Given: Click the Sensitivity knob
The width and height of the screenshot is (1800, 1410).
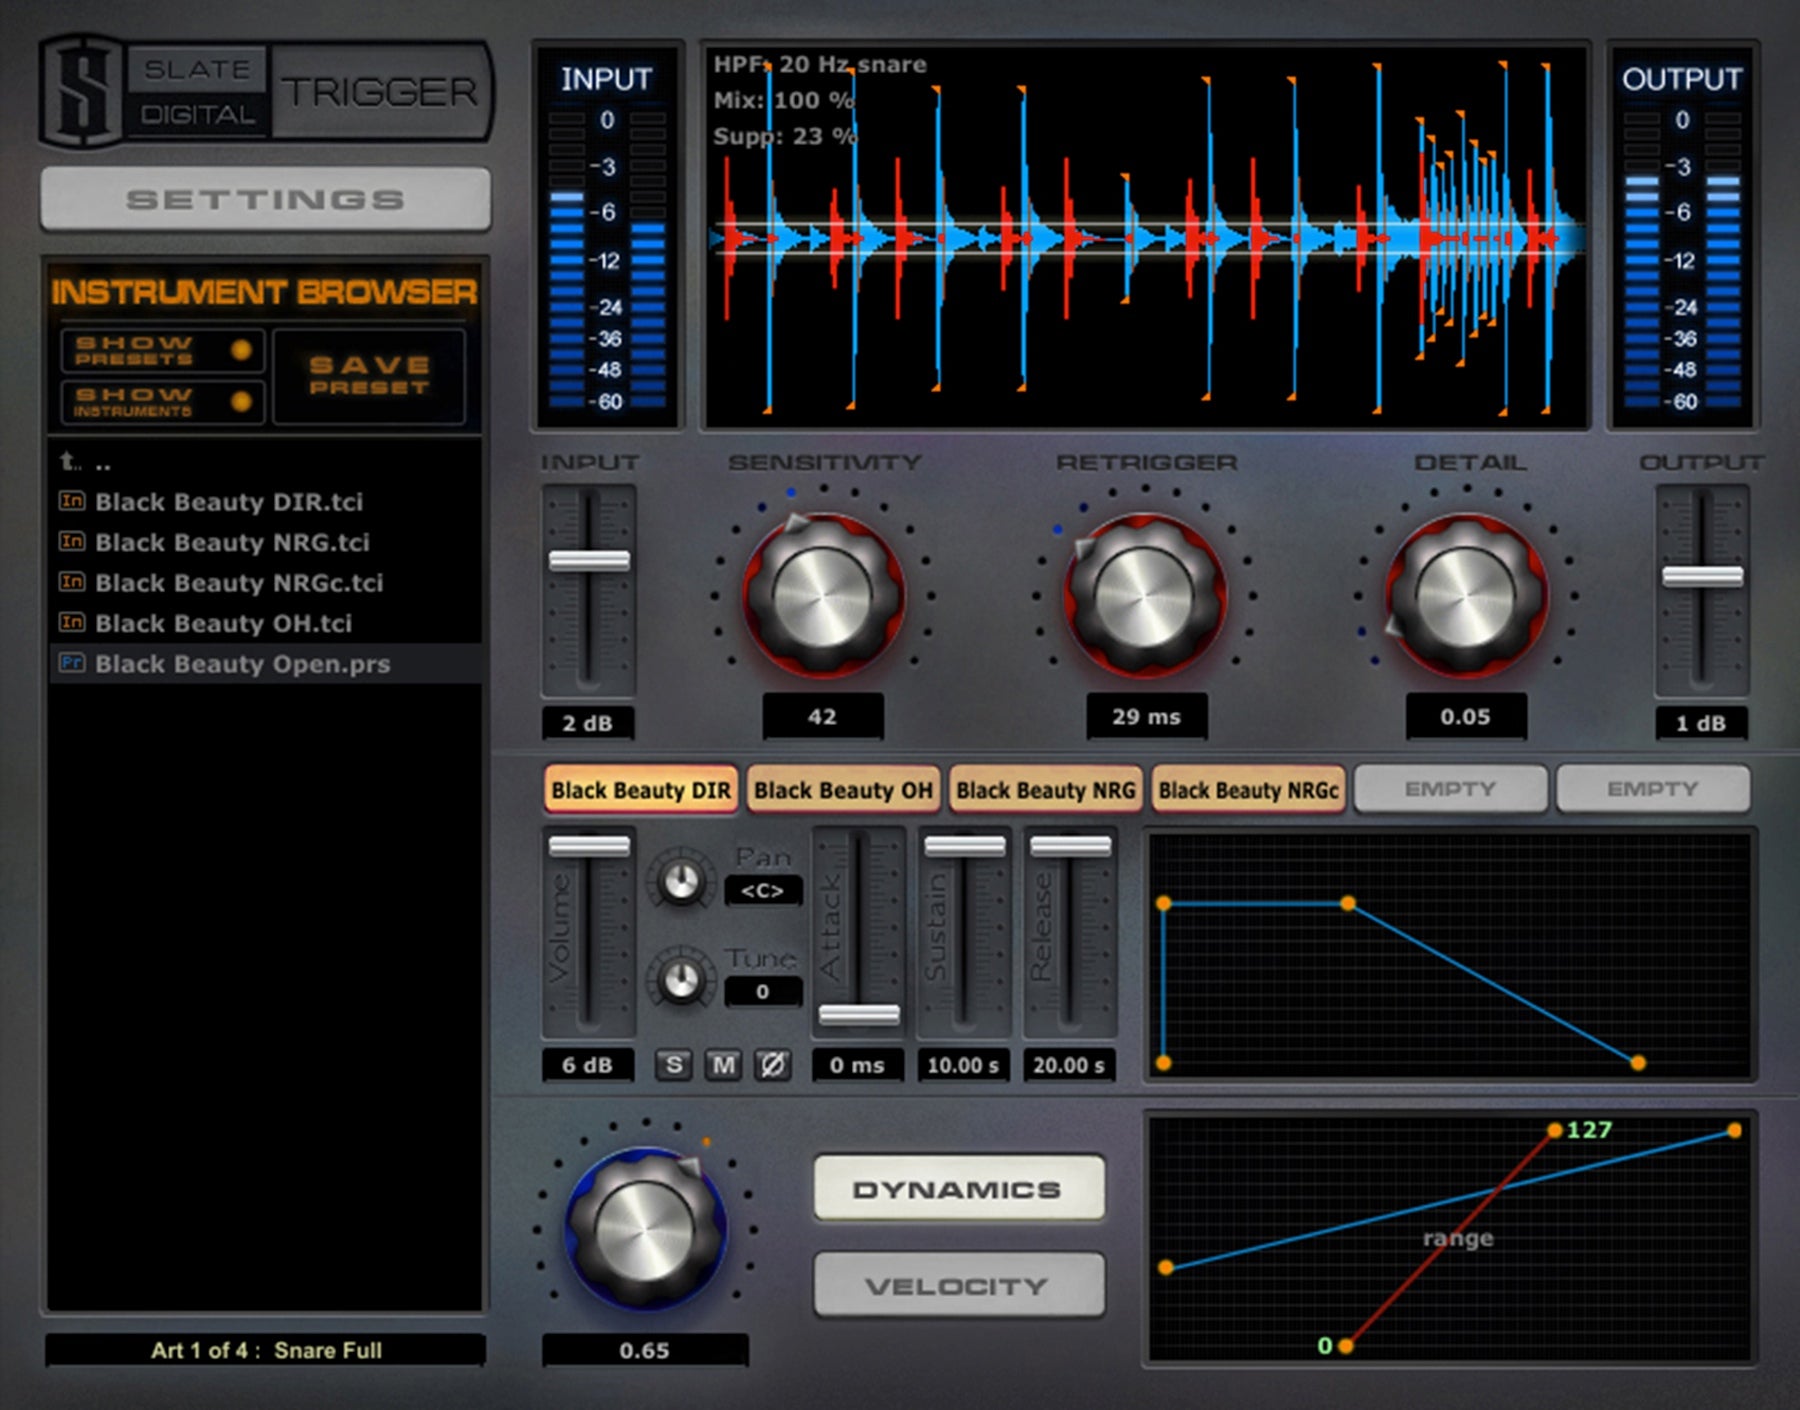Looking at the screenshot, I should click(x=822, y=596).
